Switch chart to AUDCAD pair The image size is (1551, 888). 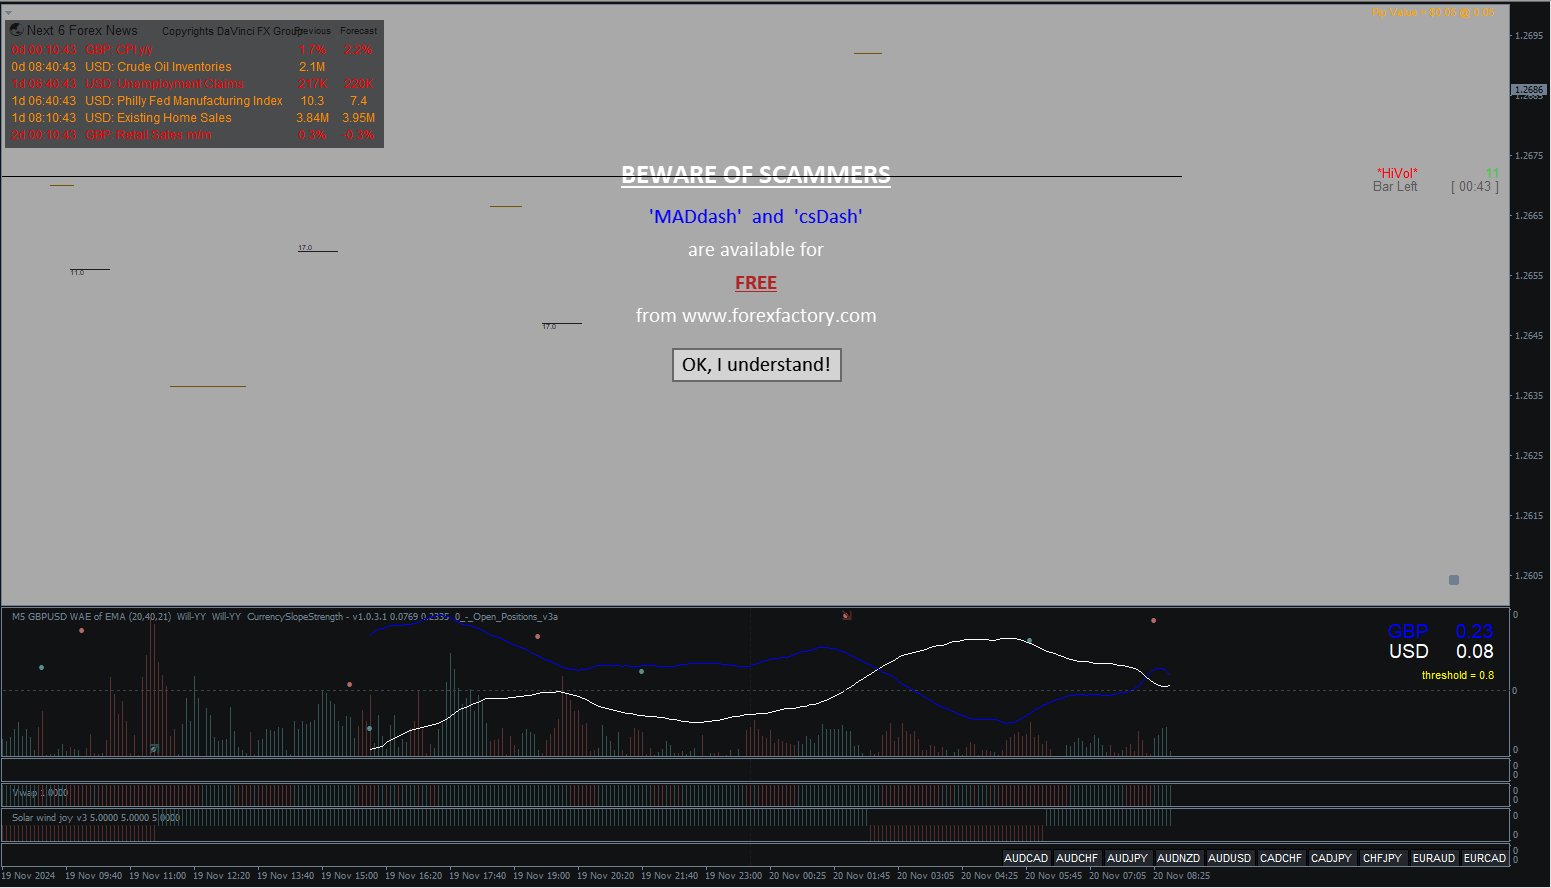tap(1026, 858)
